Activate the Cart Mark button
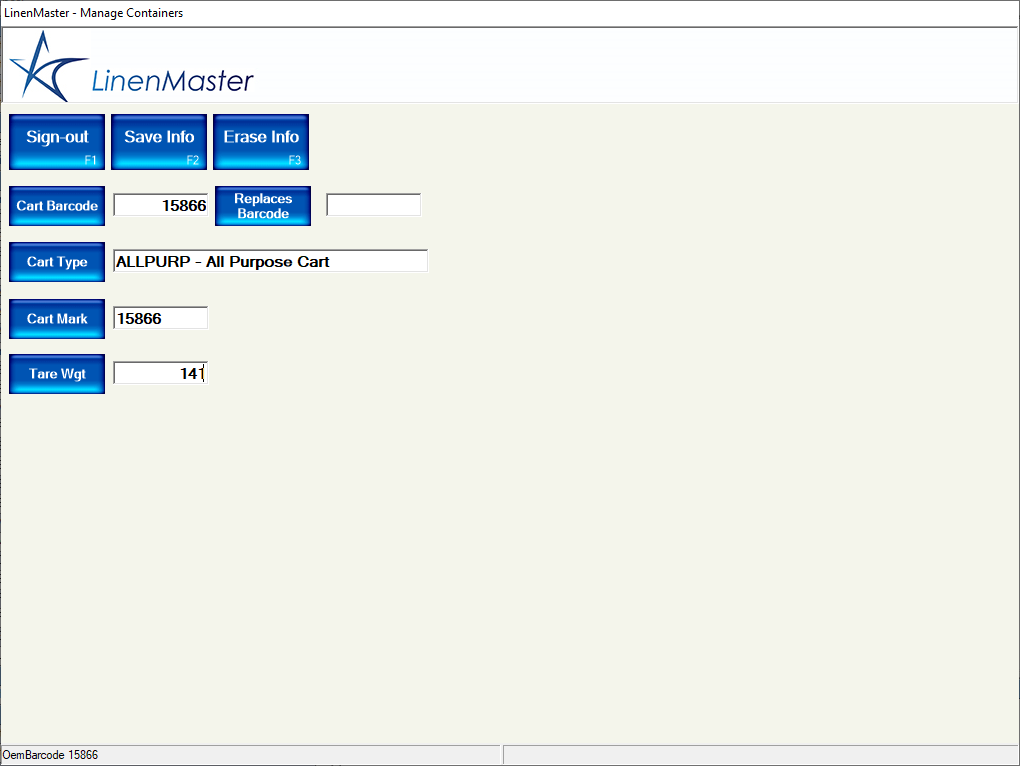Screen dimensions: 1020x766 click(x=57, y=319)
